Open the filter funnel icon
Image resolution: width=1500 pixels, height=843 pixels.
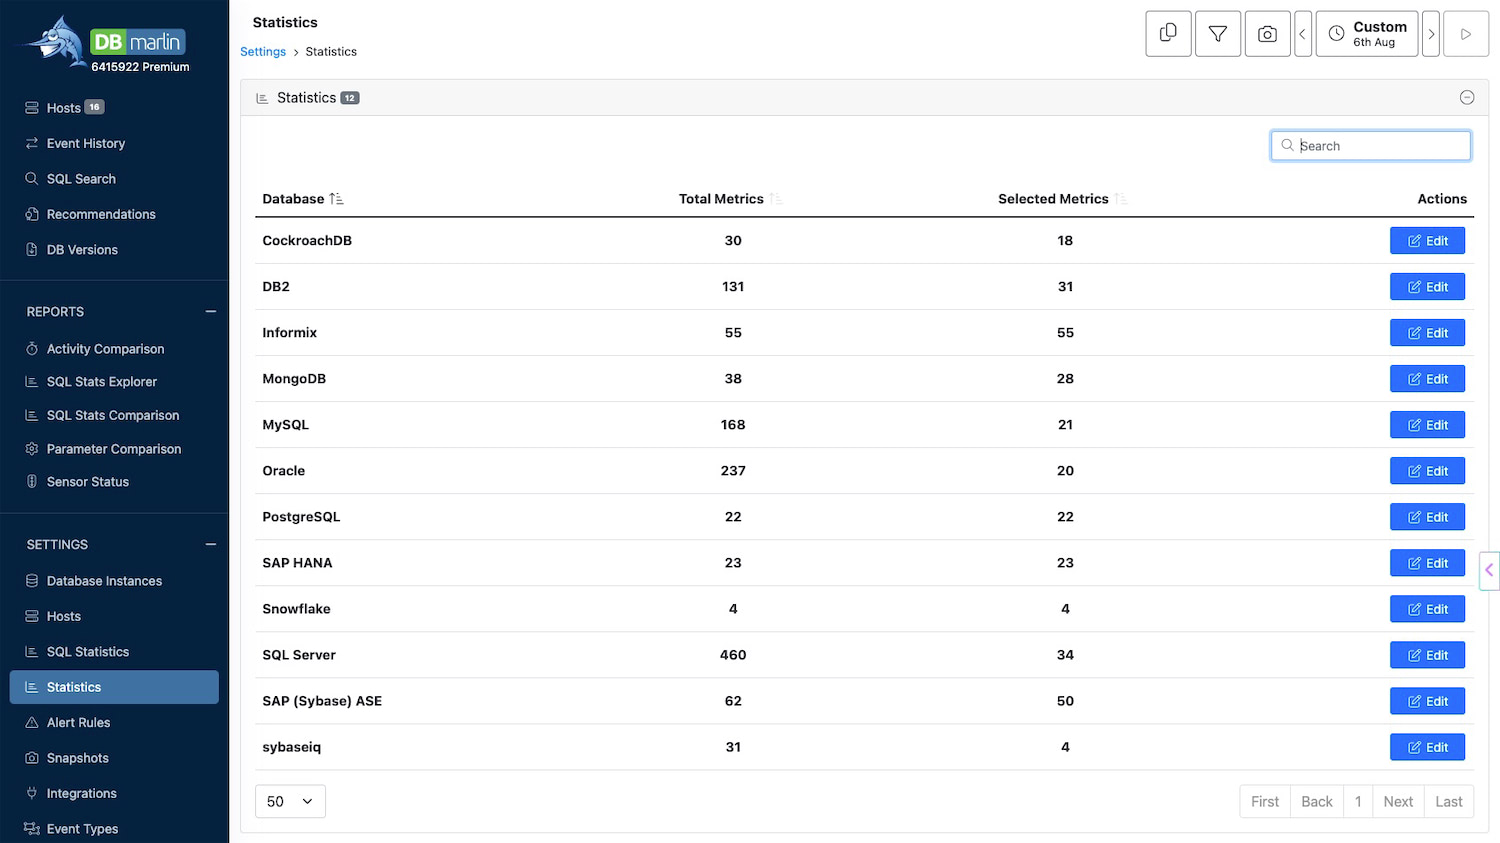[x=1218, y=34]
